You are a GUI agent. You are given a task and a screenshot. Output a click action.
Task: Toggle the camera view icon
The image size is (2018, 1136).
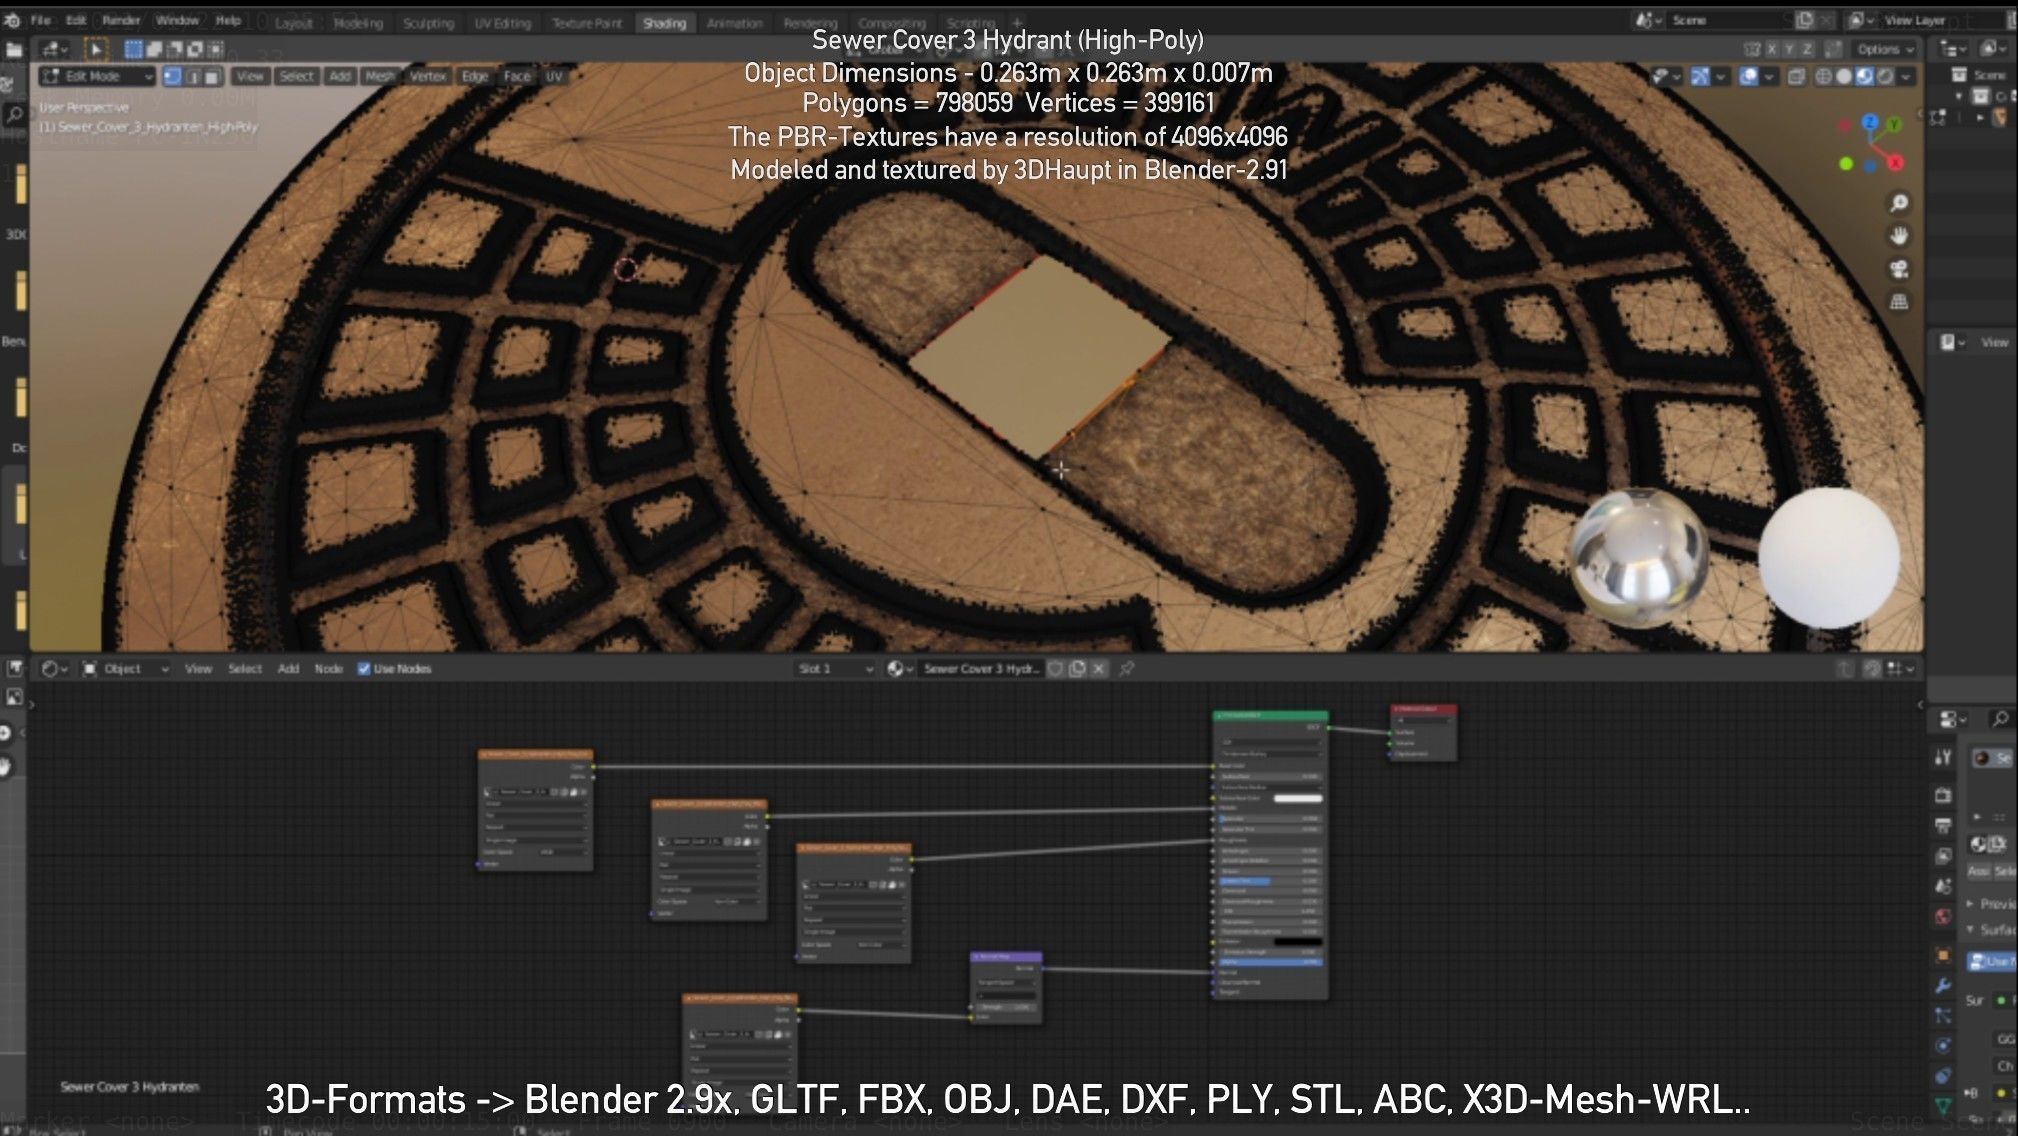point(1899,269)
